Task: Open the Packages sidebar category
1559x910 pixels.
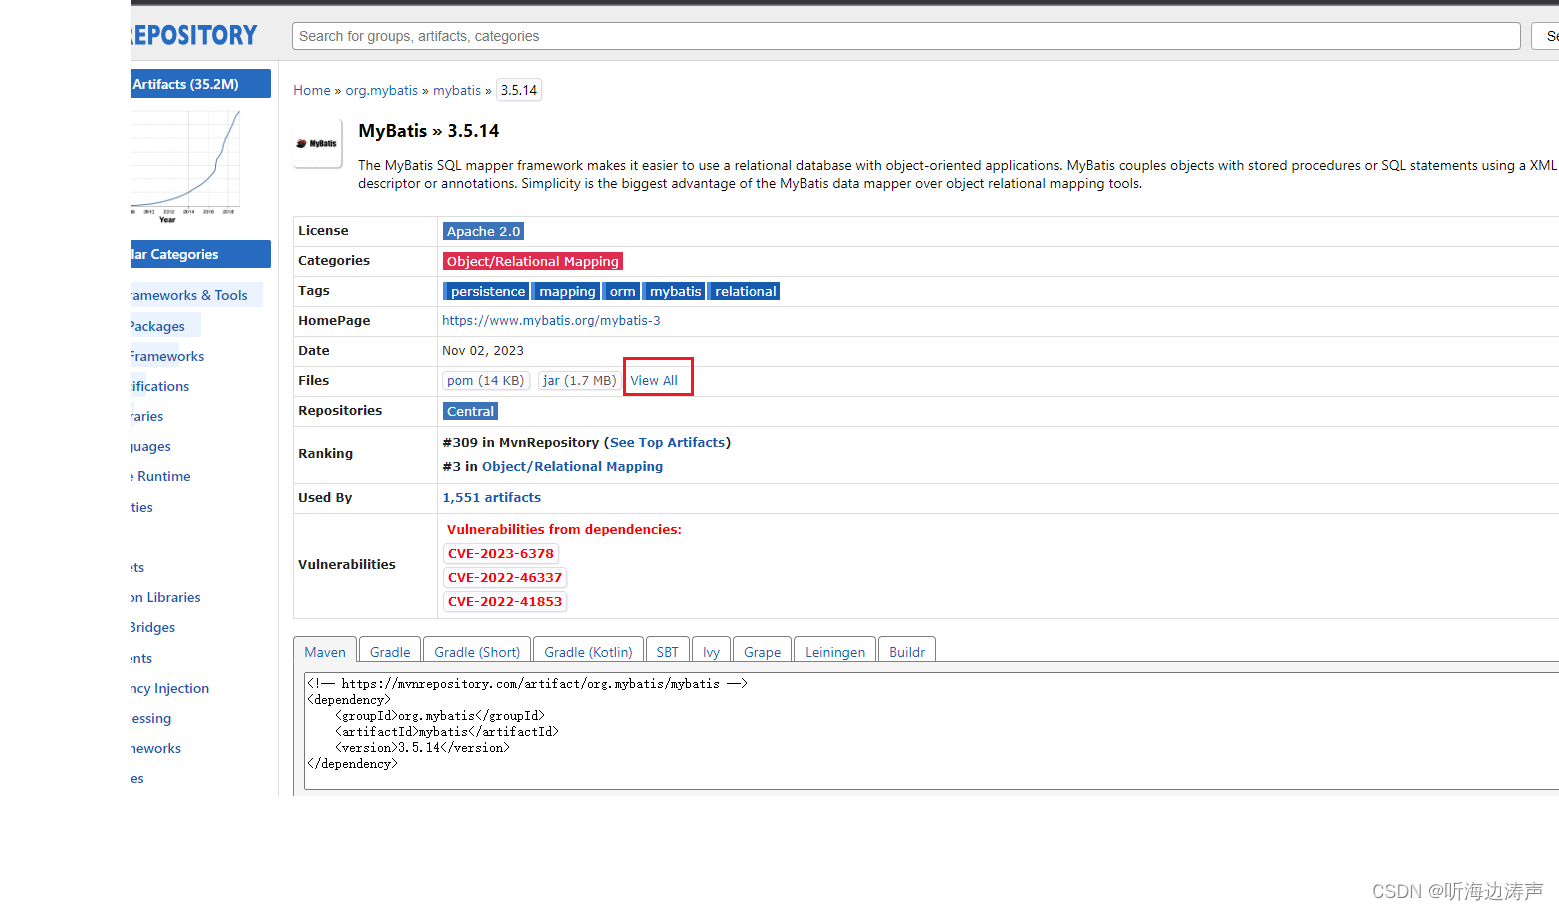Action: [x=158, y=326]
